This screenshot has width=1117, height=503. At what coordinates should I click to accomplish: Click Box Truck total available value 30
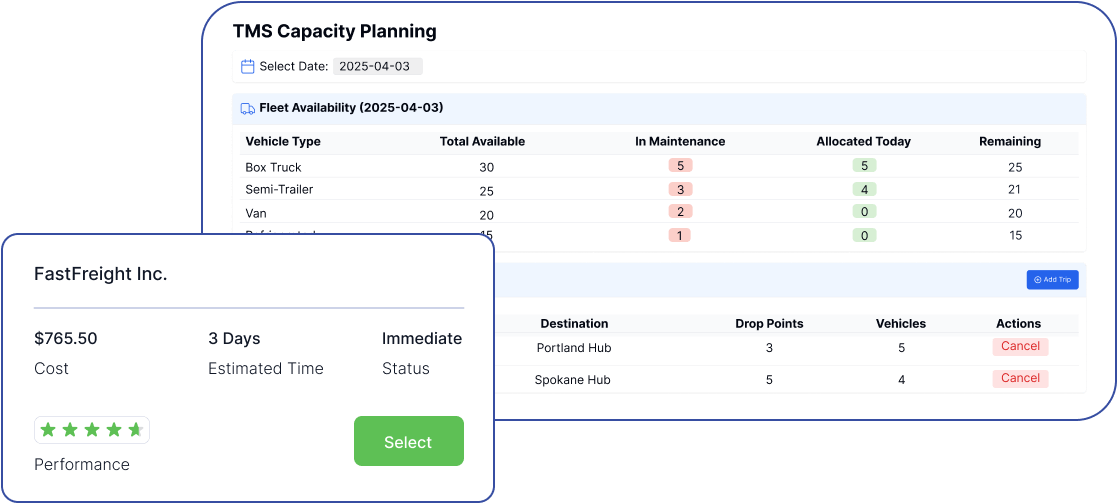487,168
